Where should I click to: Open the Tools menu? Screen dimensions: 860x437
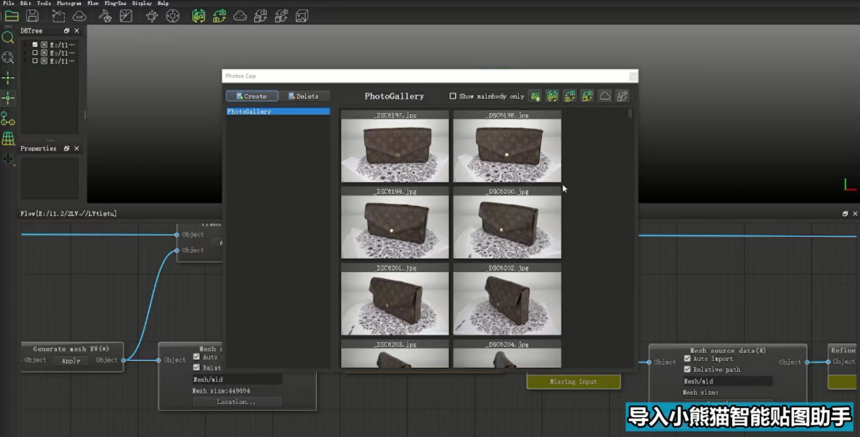[x=44, y=3]
